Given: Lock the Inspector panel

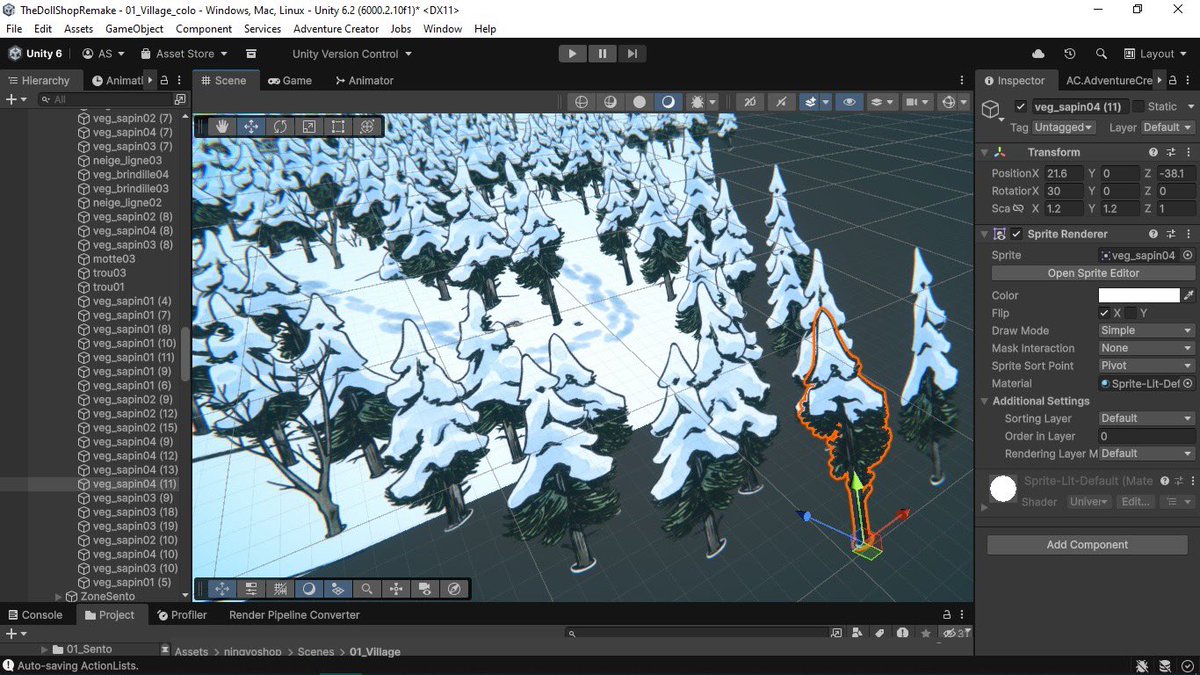Looking at the screenshot, I should pos(1172,80).
